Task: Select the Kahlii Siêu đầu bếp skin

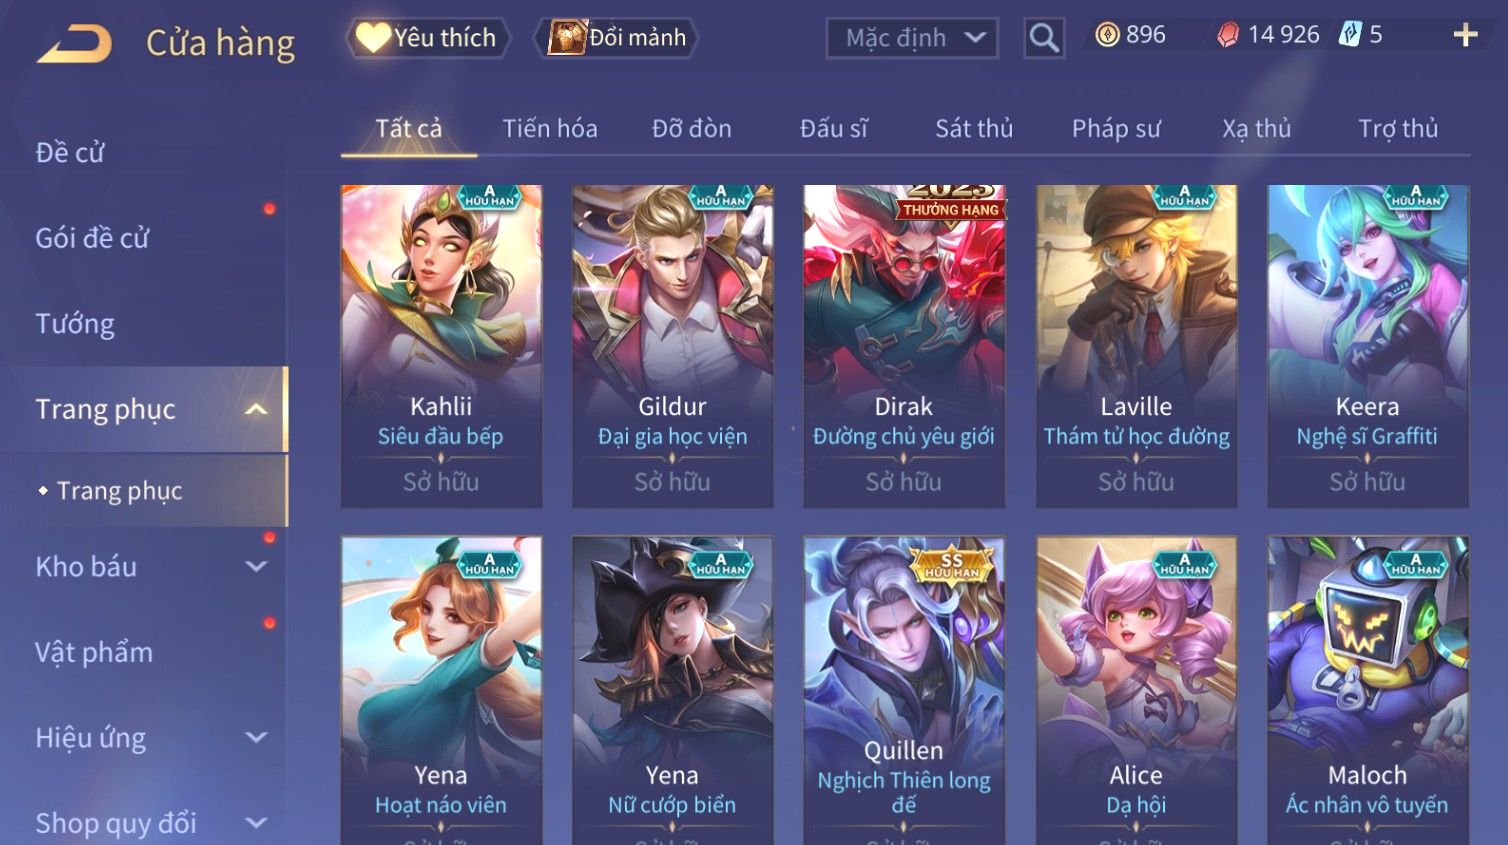Action: [441, 346]
